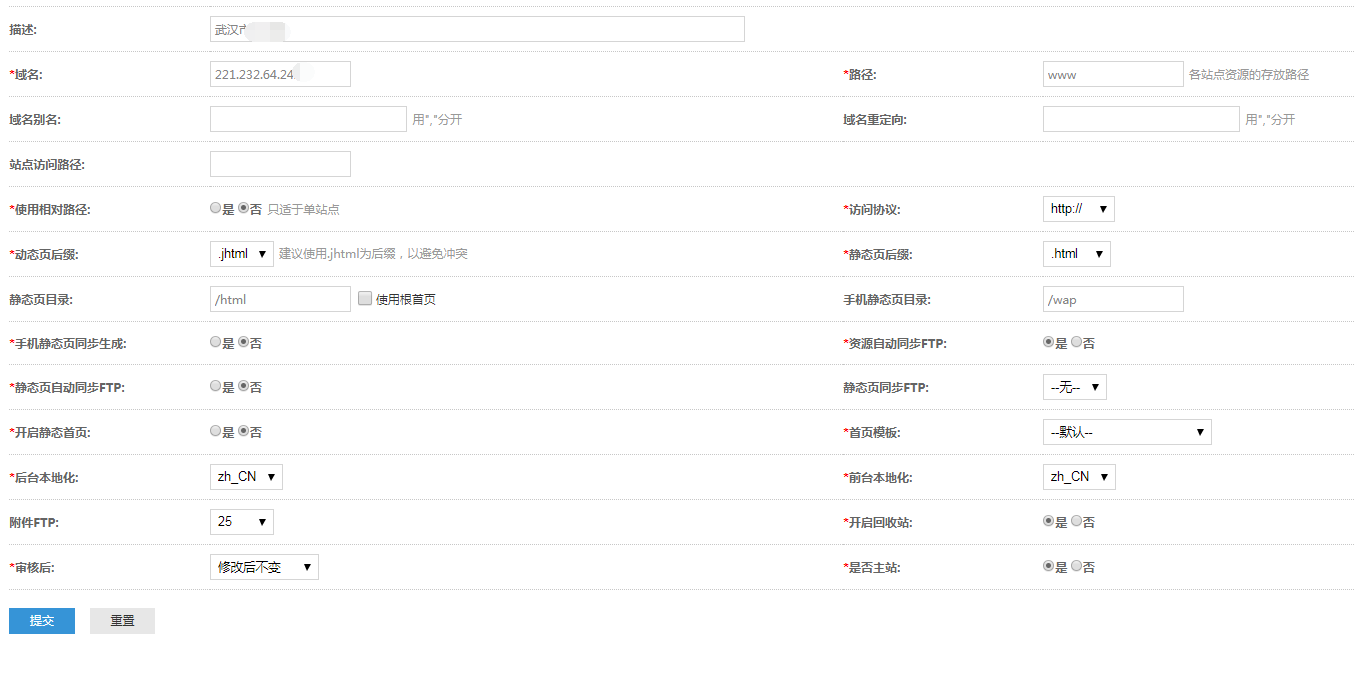Click the 首页模板 field label

[872, 433]
